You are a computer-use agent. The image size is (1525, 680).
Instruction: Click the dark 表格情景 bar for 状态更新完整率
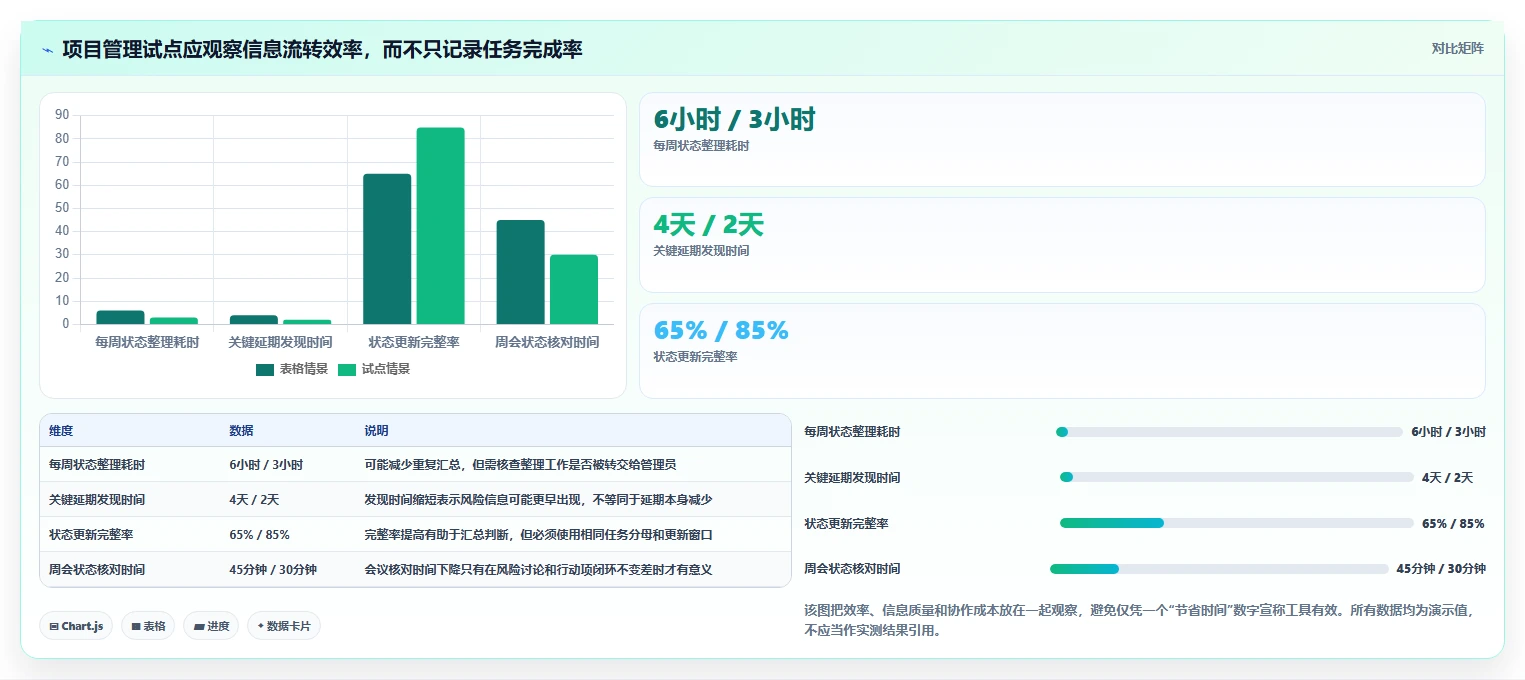pyautogui.click(x=387, y=249)
